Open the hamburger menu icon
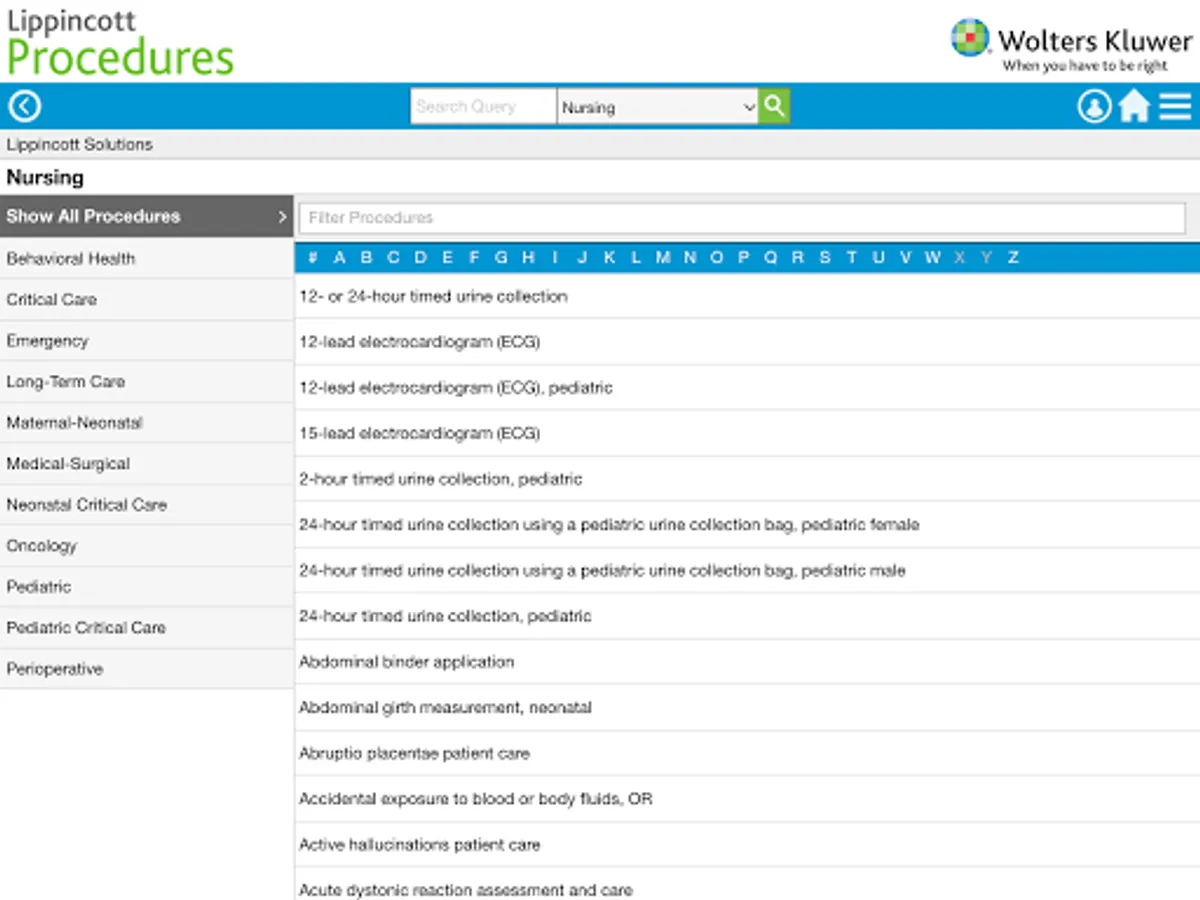The width and height of the screenshot is (1200, 900). [1175, 106]
